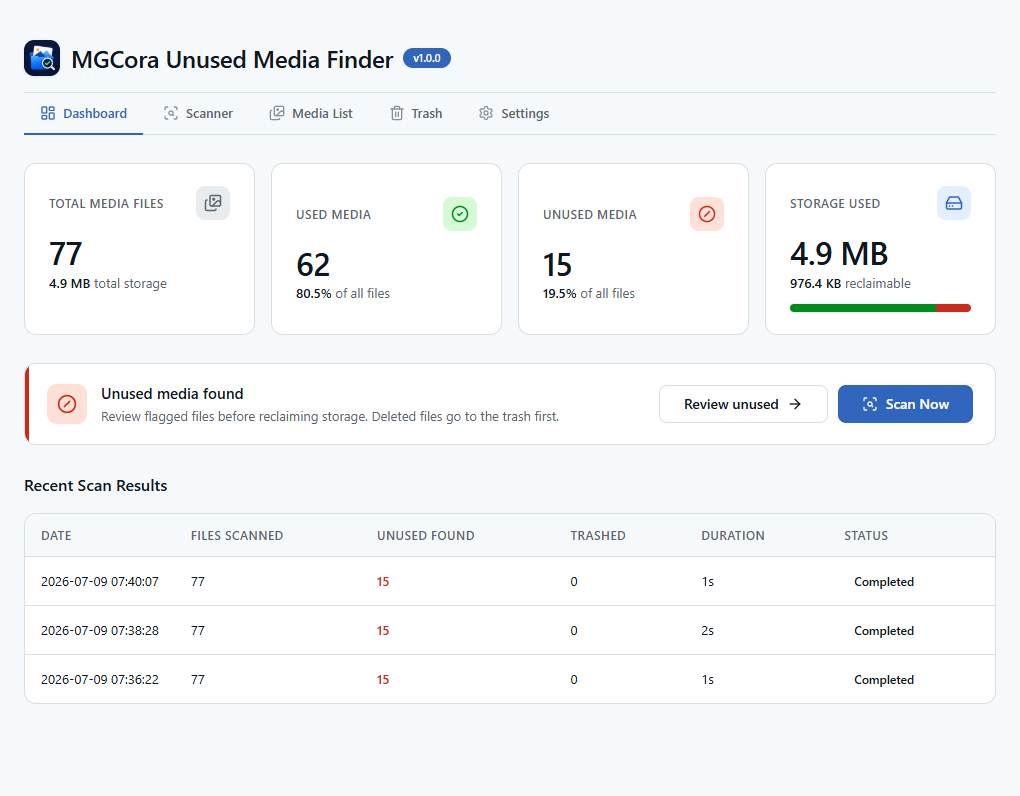Viewport: 1020px width, 796px height.
Task: Open the Settings tab
Action: (514, 113)
